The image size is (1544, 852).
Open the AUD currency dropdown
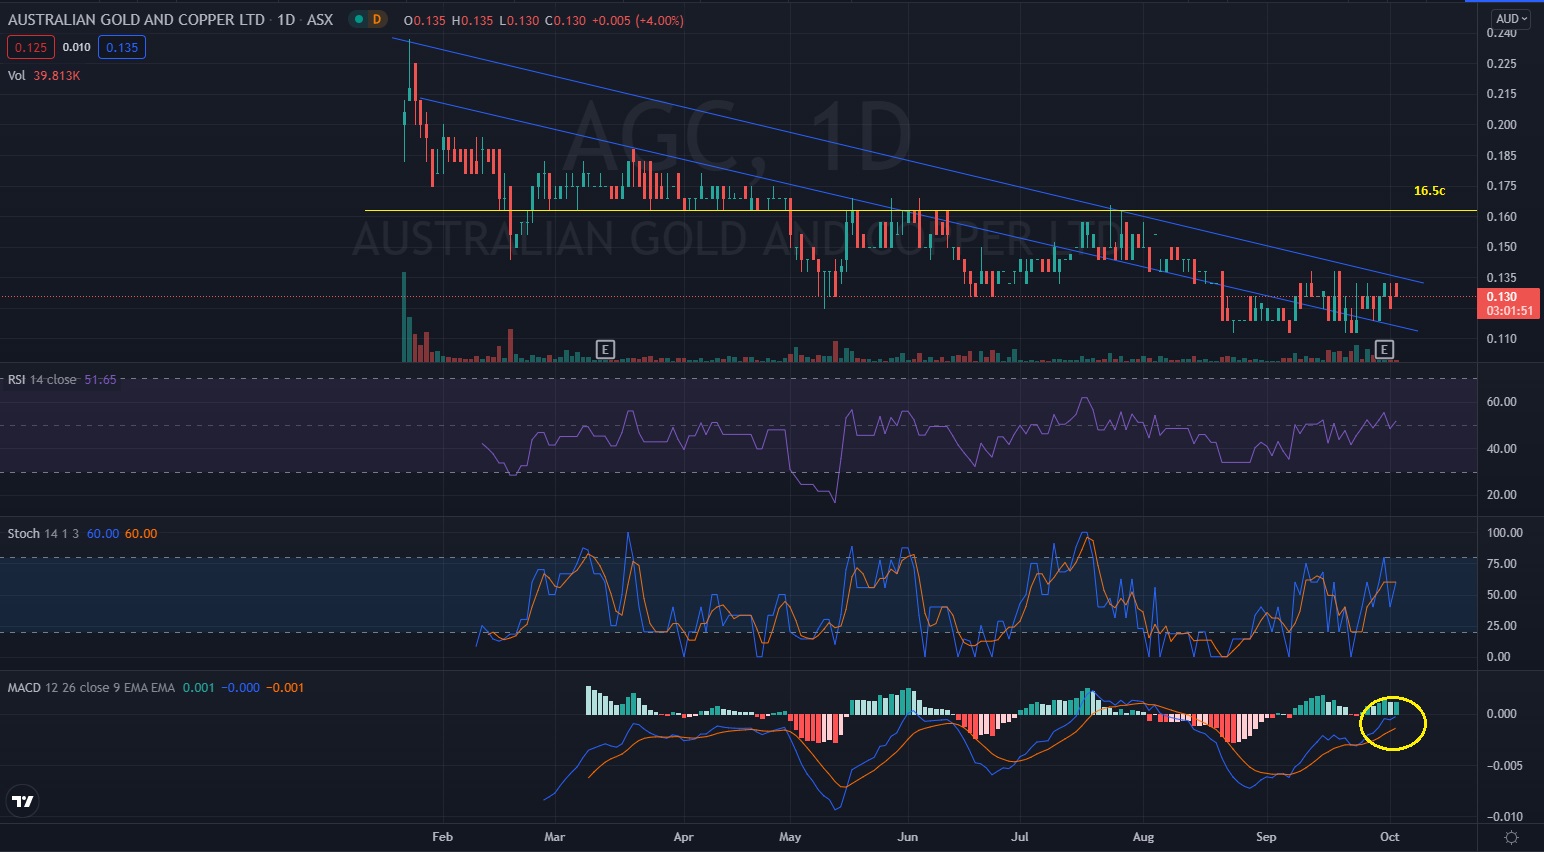(1510, 19)
